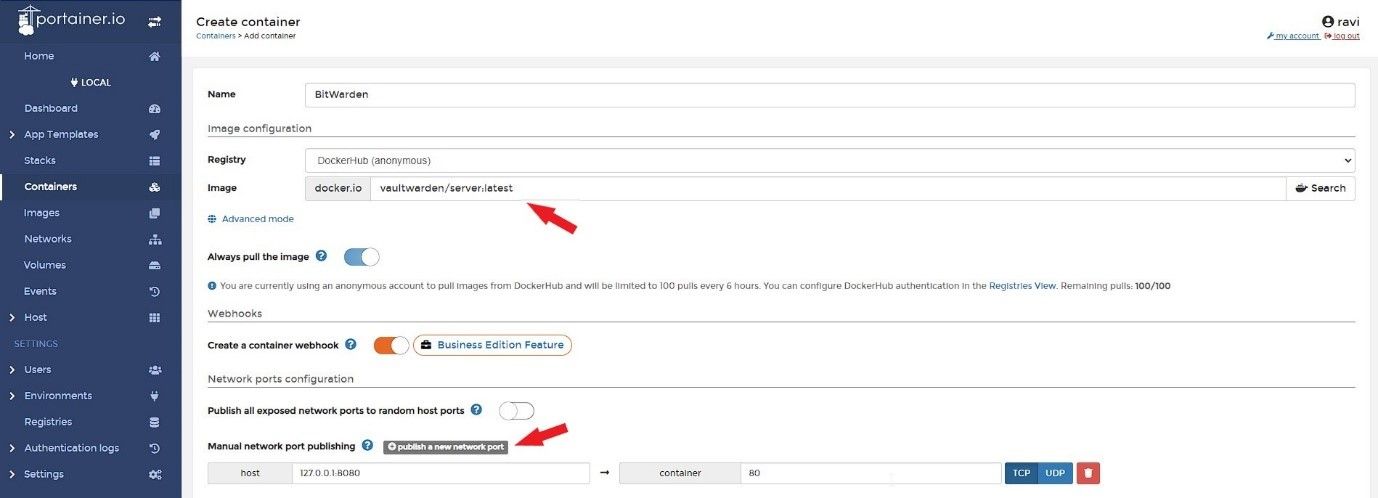Select UDP protocol for the port
Image resolution: width=1378 pixels, height=498 pixels.
pyautogui.click(x=1055, y=473)
